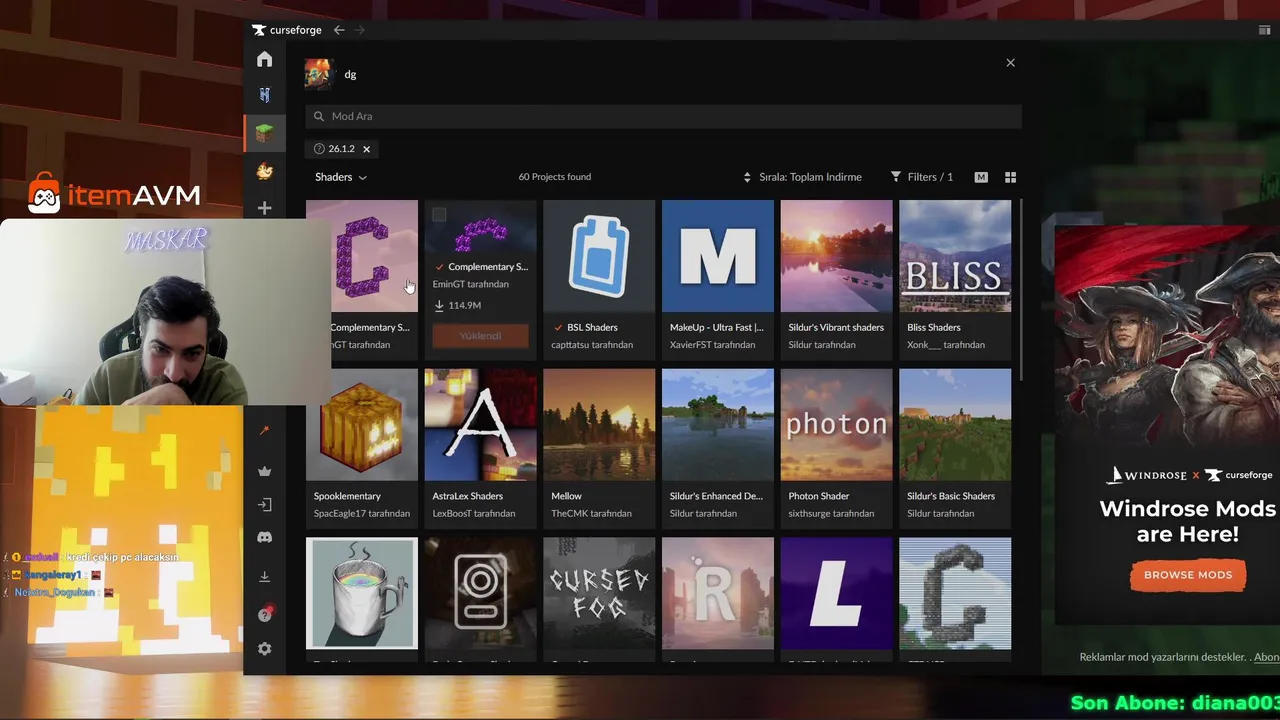Image resolution: width=1280 pixels, height=720 pixels.
Task: Click the funnel filter icon
Action: [896, 177]
